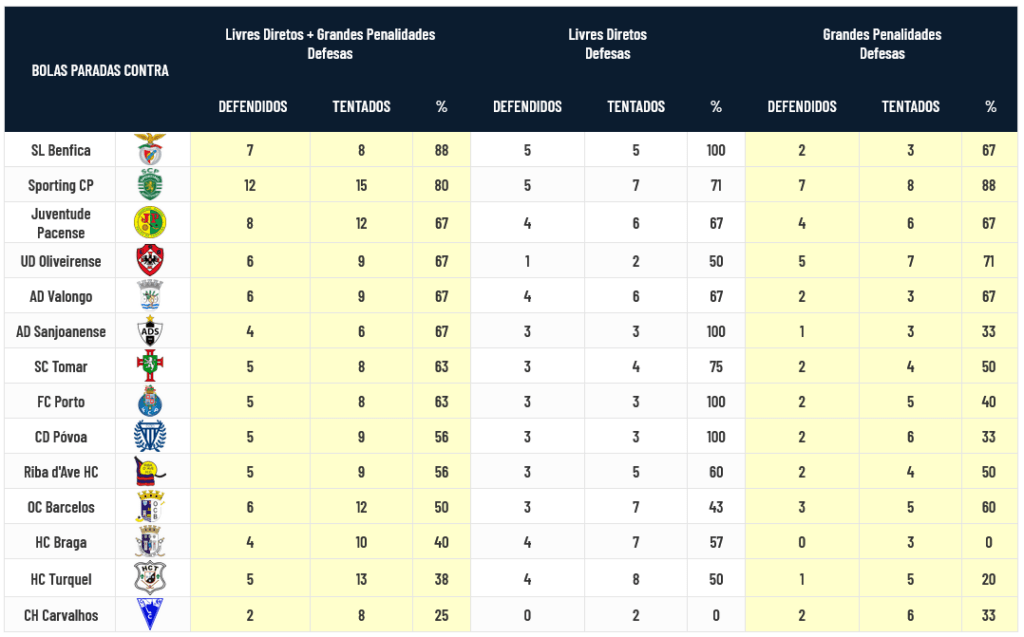Click the Juventude Pacense club logo
1024x637 pixels.
(x=150, y=222)
